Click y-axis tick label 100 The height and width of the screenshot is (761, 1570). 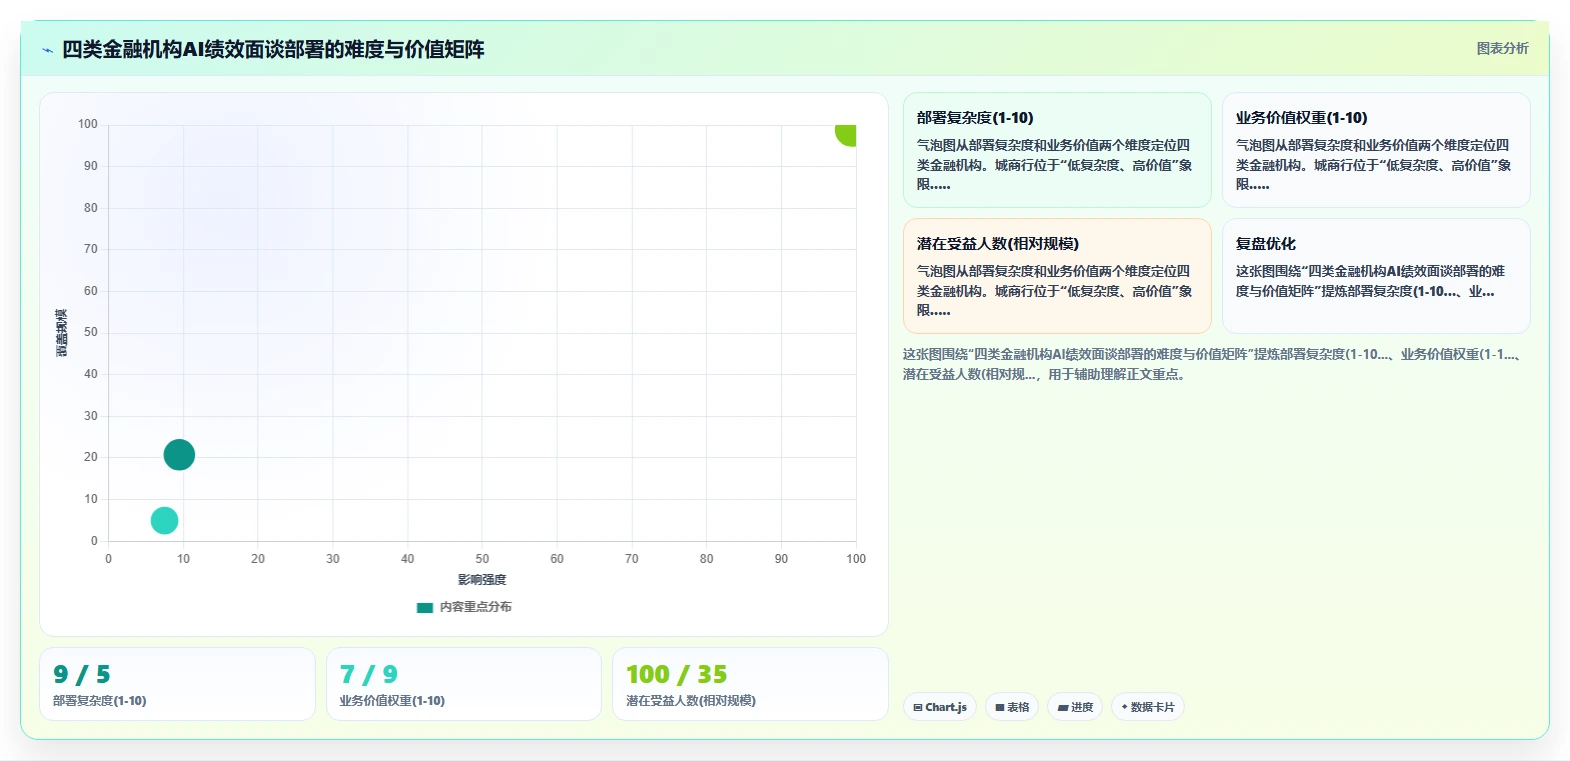[x=88, y=124]
